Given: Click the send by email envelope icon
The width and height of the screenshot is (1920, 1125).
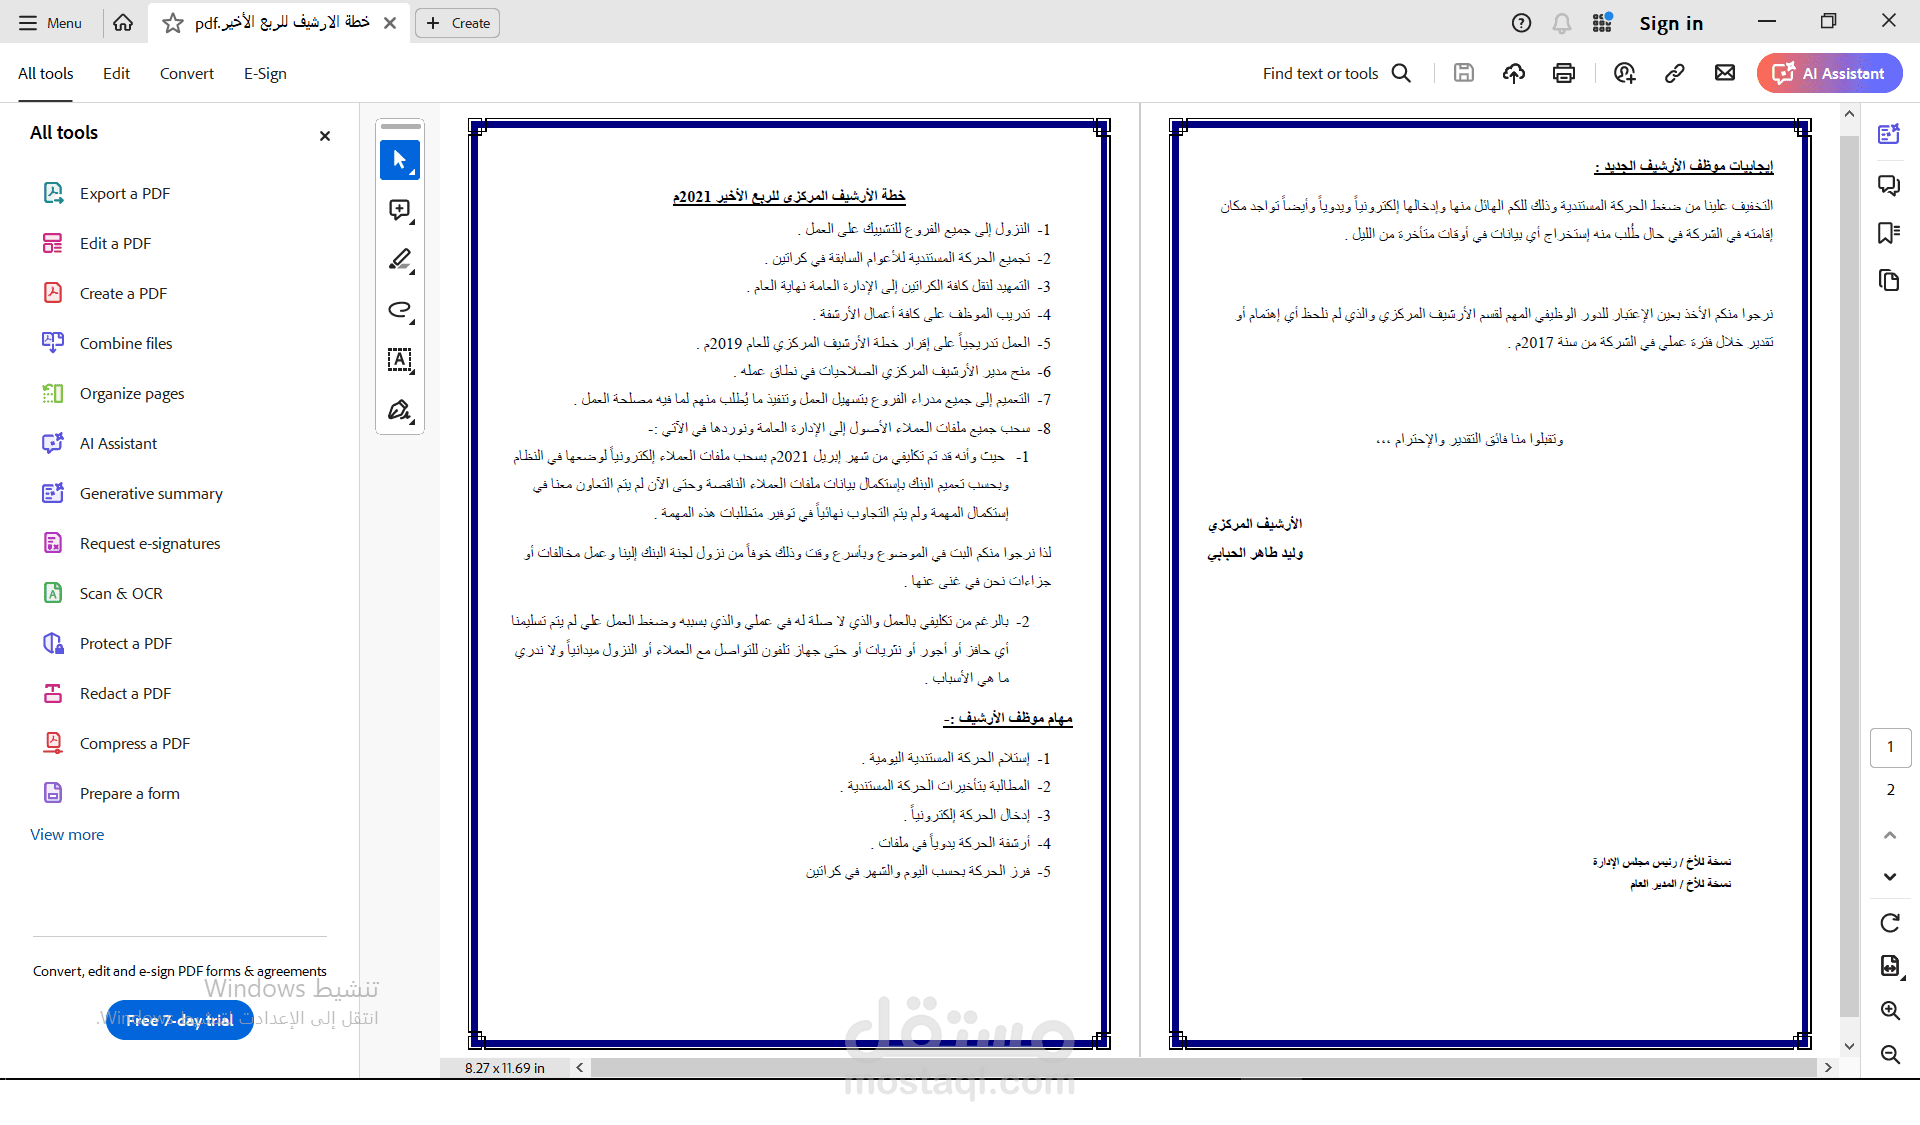Looking at the screenshot, I should 1725,73.
